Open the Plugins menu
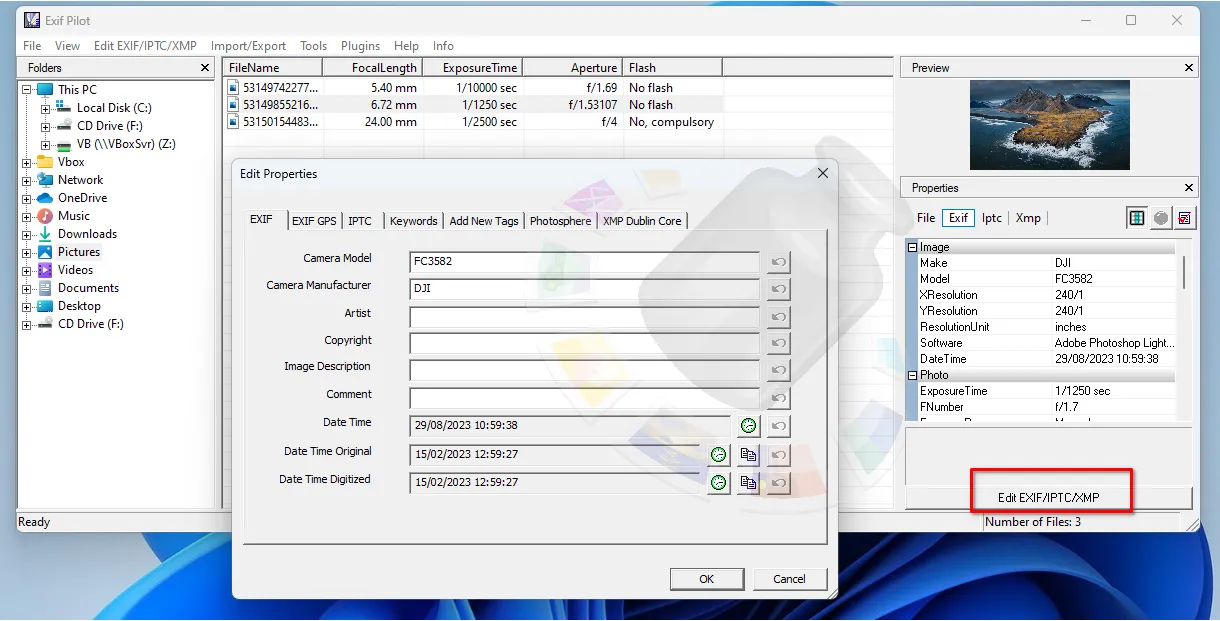This screenshot has height=621, width=1220. point(360,46)
